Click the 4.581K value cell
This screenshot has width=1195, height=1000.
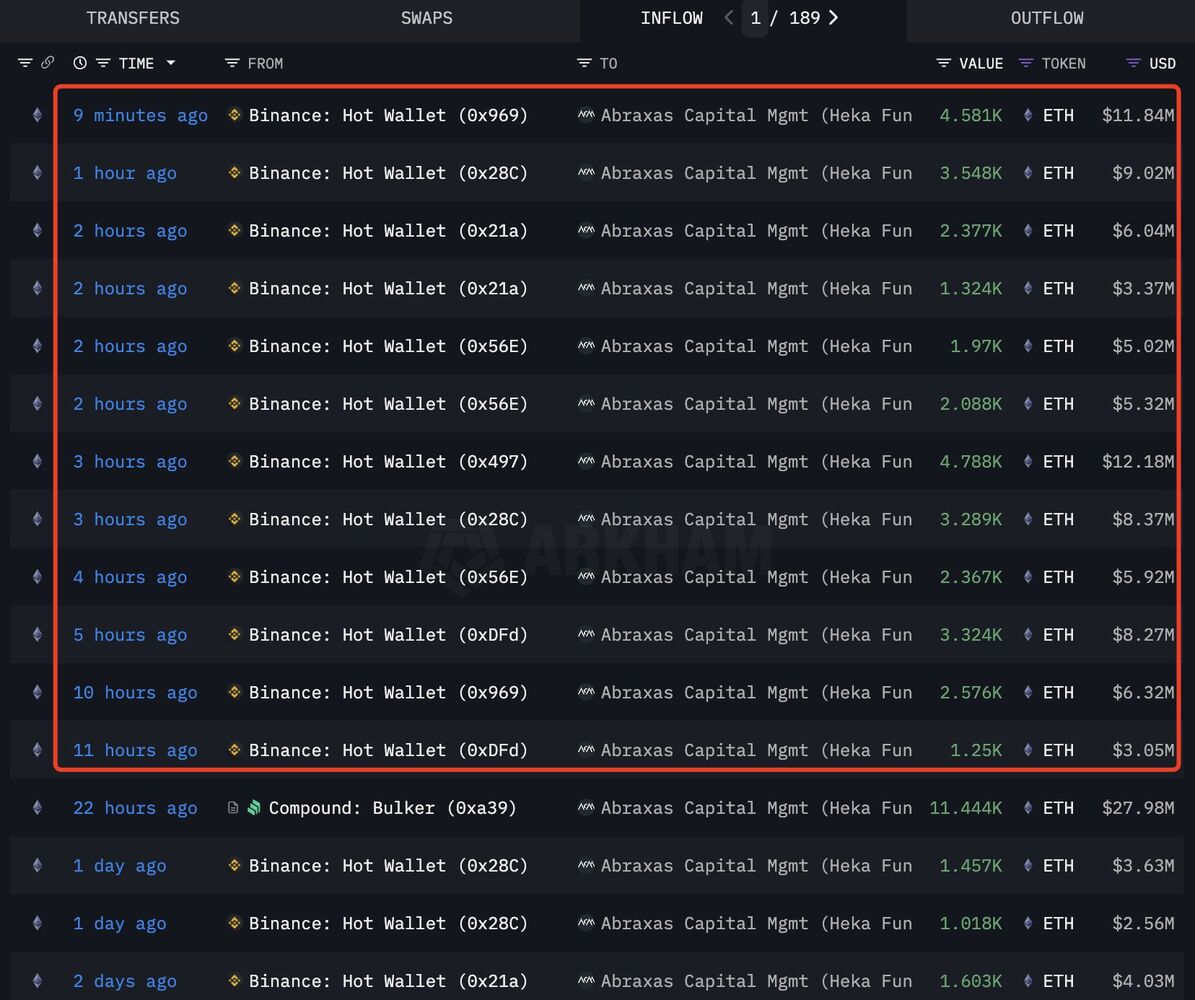pos(970,115)
